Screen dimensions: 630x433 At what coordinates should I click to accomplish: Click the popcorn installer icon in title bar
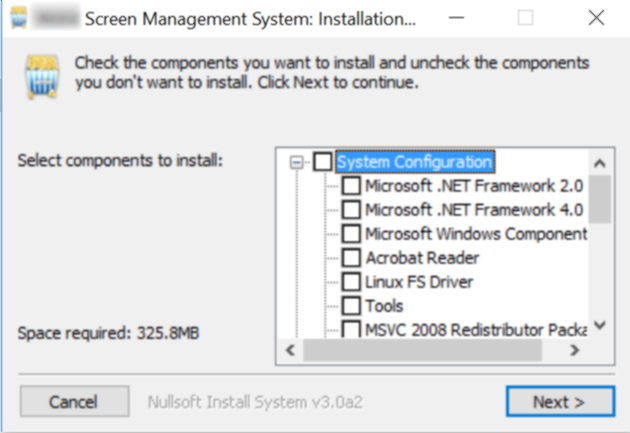click(x=18, y=18)
